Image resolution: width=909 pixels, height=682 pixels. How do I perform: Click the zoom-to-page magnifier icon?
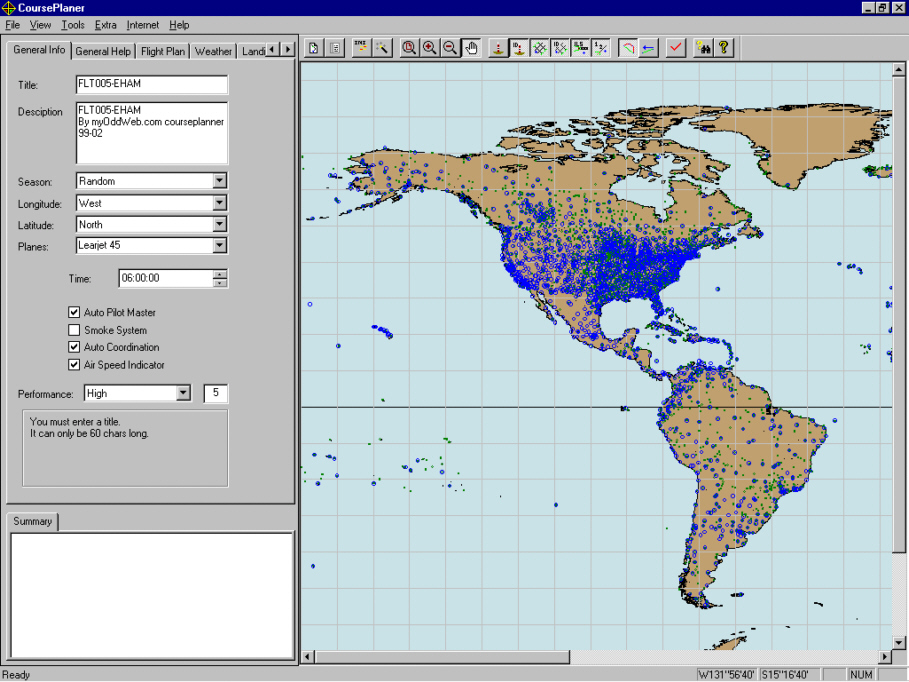[409, 48]
